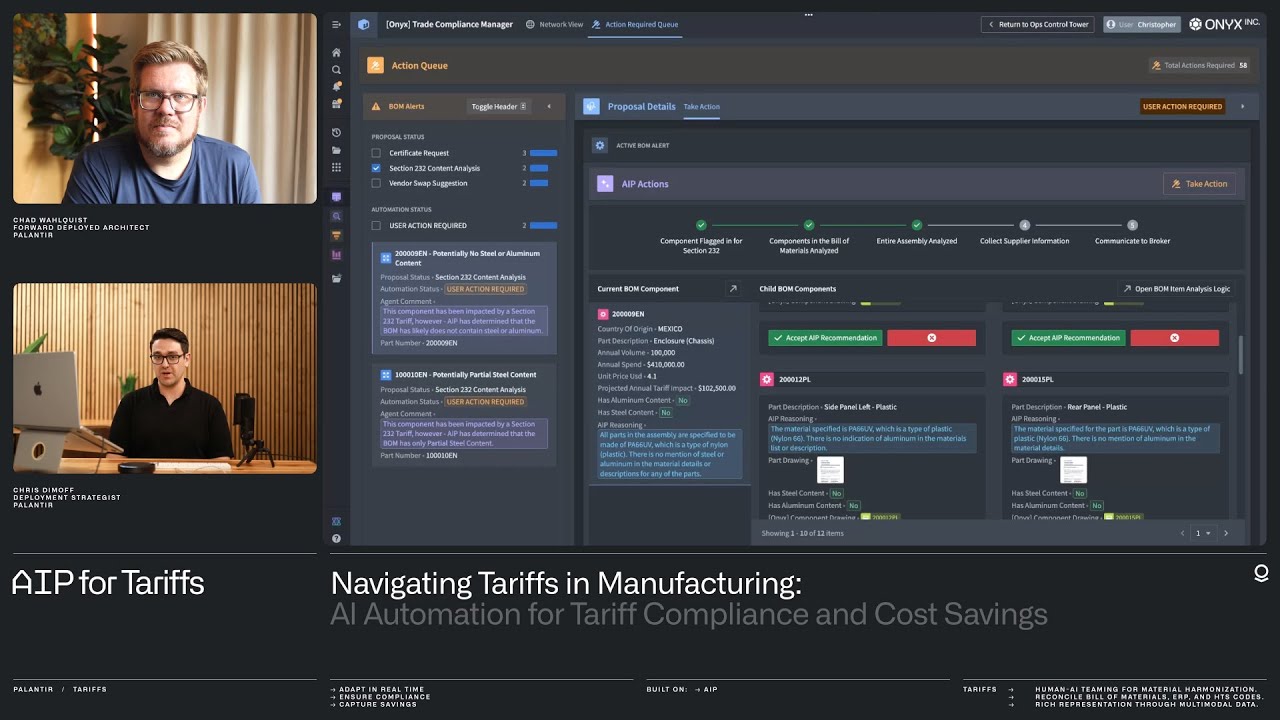Open Home from the sidebar
Image resolution: width=1280 pixels, height=720 pixels.
[336, 53]
